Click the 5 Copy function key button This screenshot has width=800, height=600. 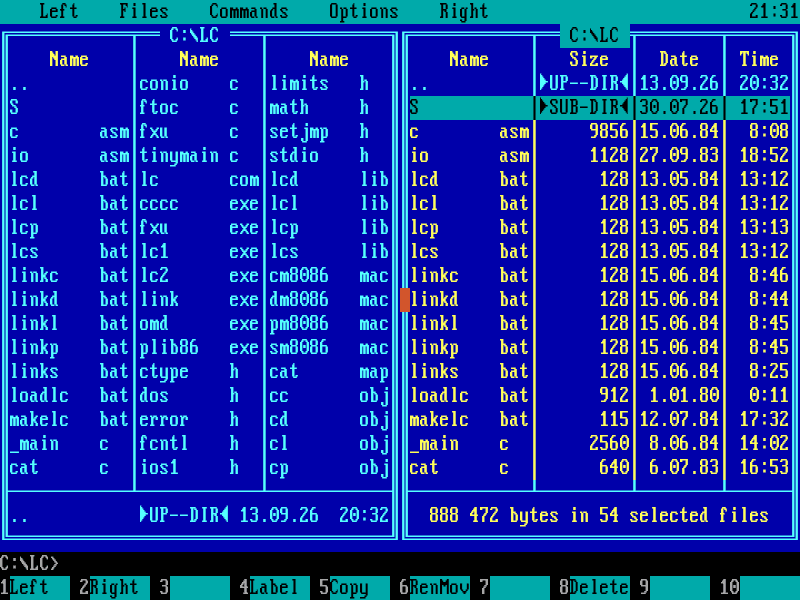[354, 587]
